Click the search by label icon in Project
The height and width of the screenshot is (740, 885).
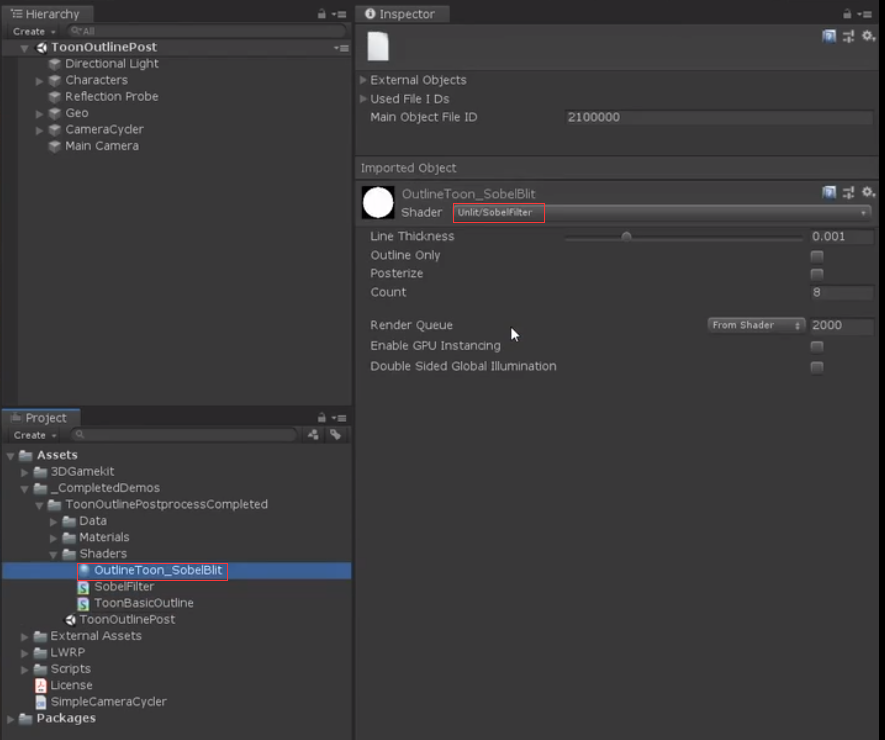point(336,435)
